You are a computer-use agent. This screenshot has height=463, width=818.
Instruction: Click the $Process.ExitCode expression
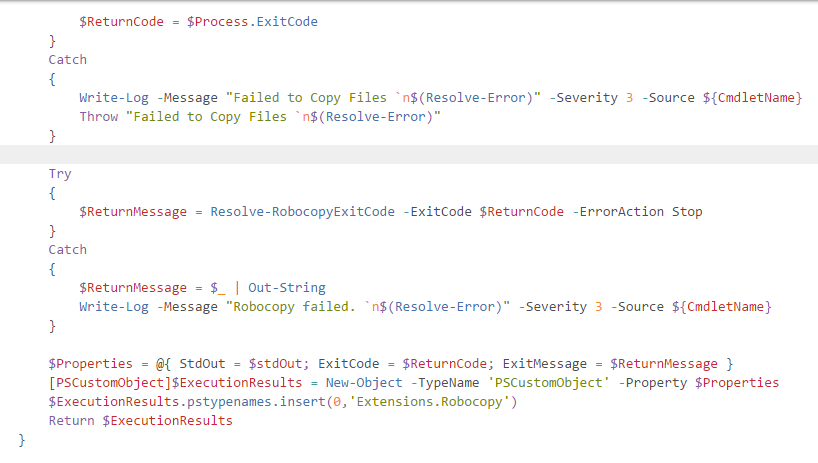click(x=252, y=22)
